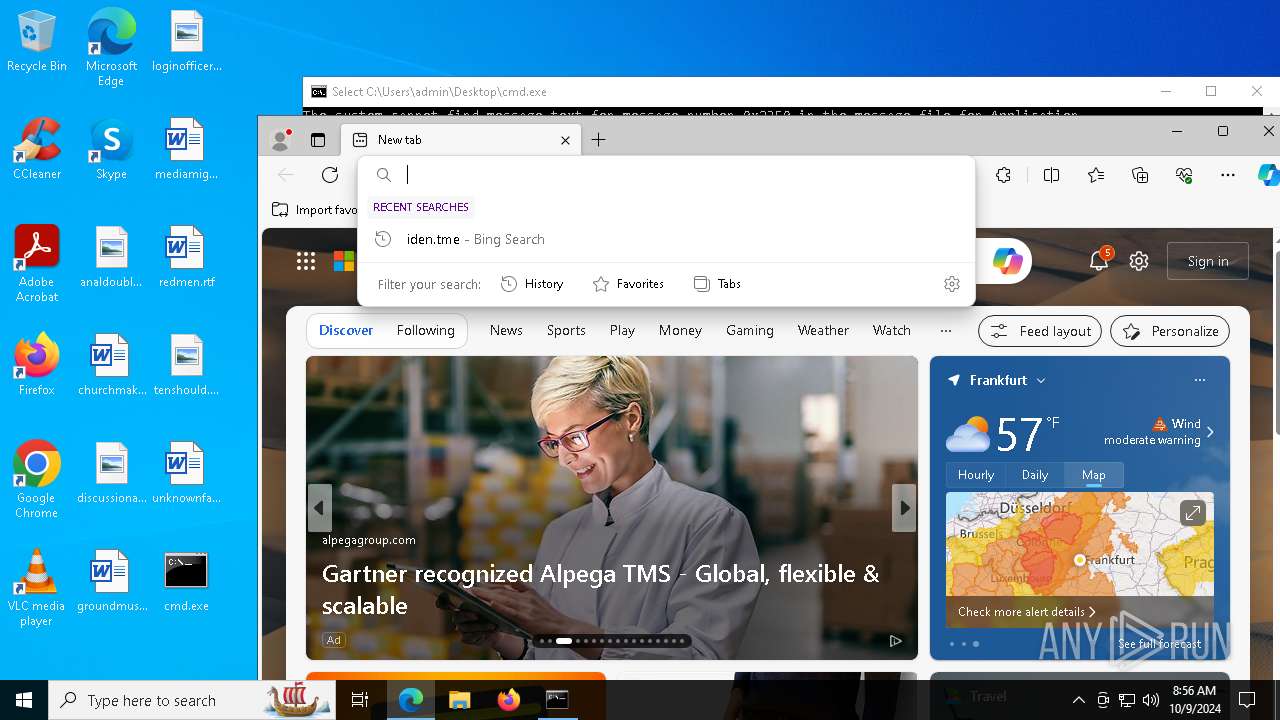The image size is (1280, 720).
Task: Go to previous carousel story
Action: coord(319,508)
